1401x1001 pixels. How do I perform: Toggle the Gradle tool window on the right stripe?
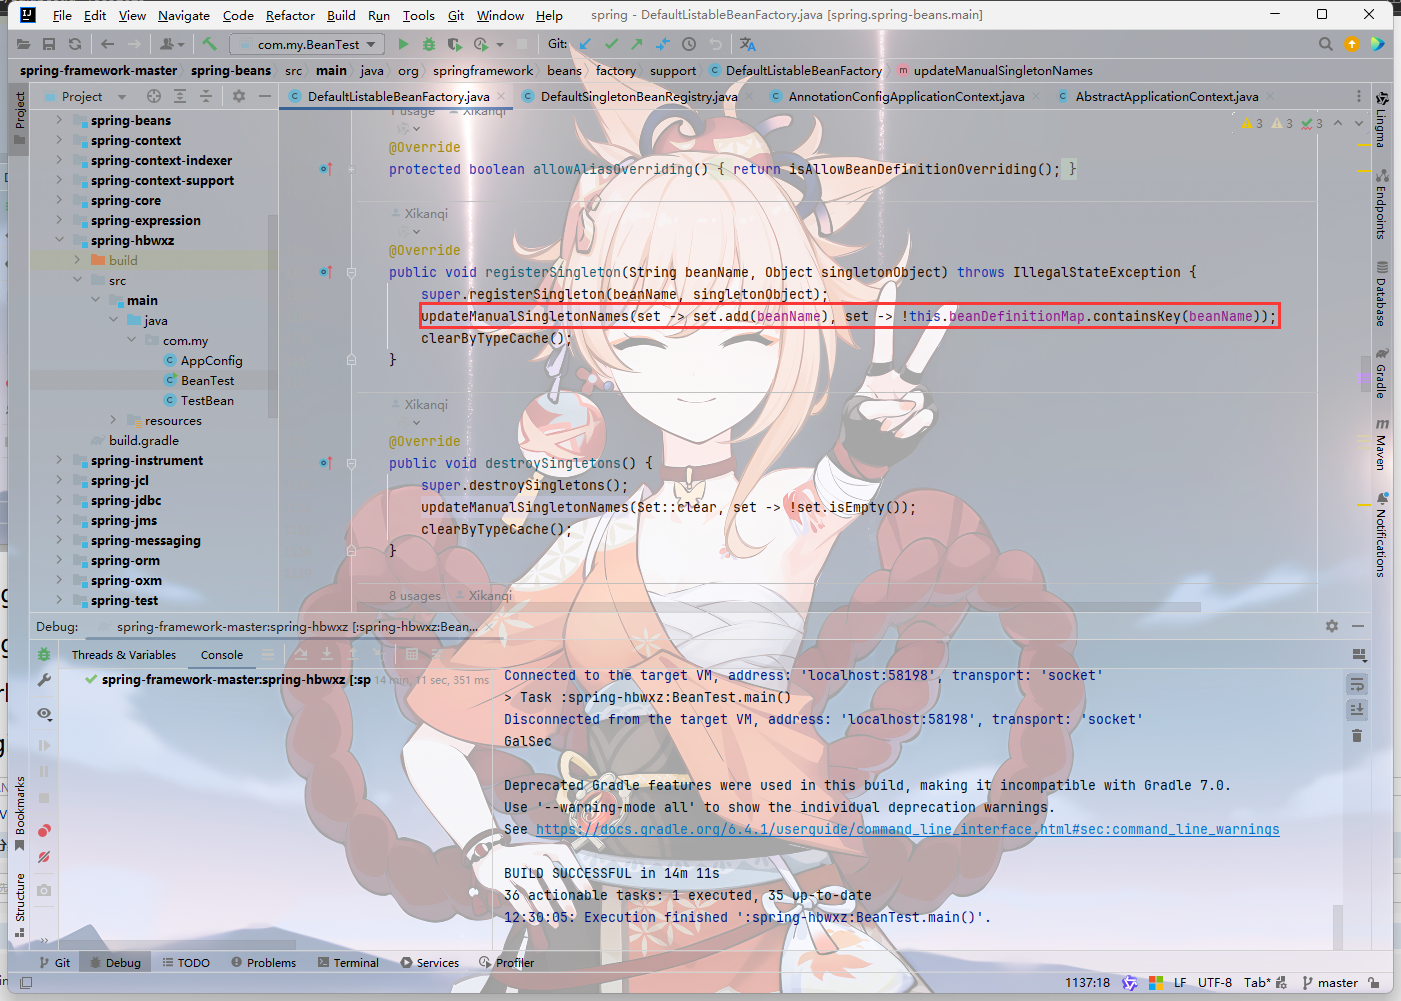[x=1381, y=373]
